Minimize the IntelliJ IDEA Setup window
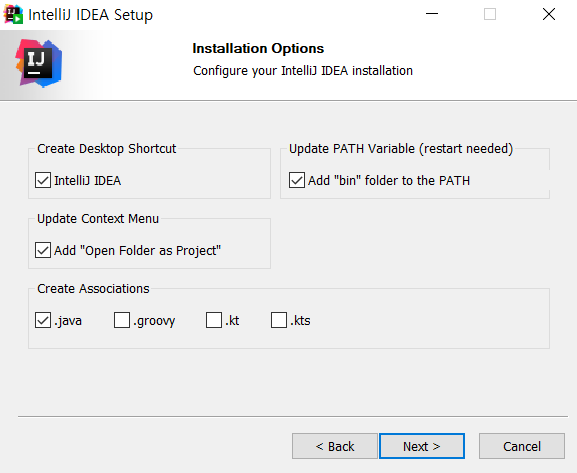Viewport: 577px width, 473px height. (432, 14)
